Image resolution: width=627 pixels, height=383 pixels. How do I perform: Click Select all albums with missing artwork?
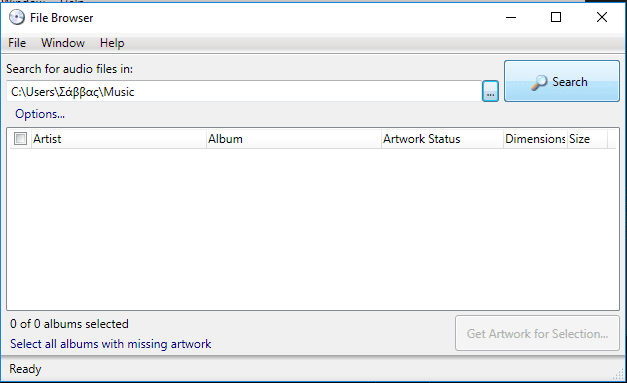point(111,344)
